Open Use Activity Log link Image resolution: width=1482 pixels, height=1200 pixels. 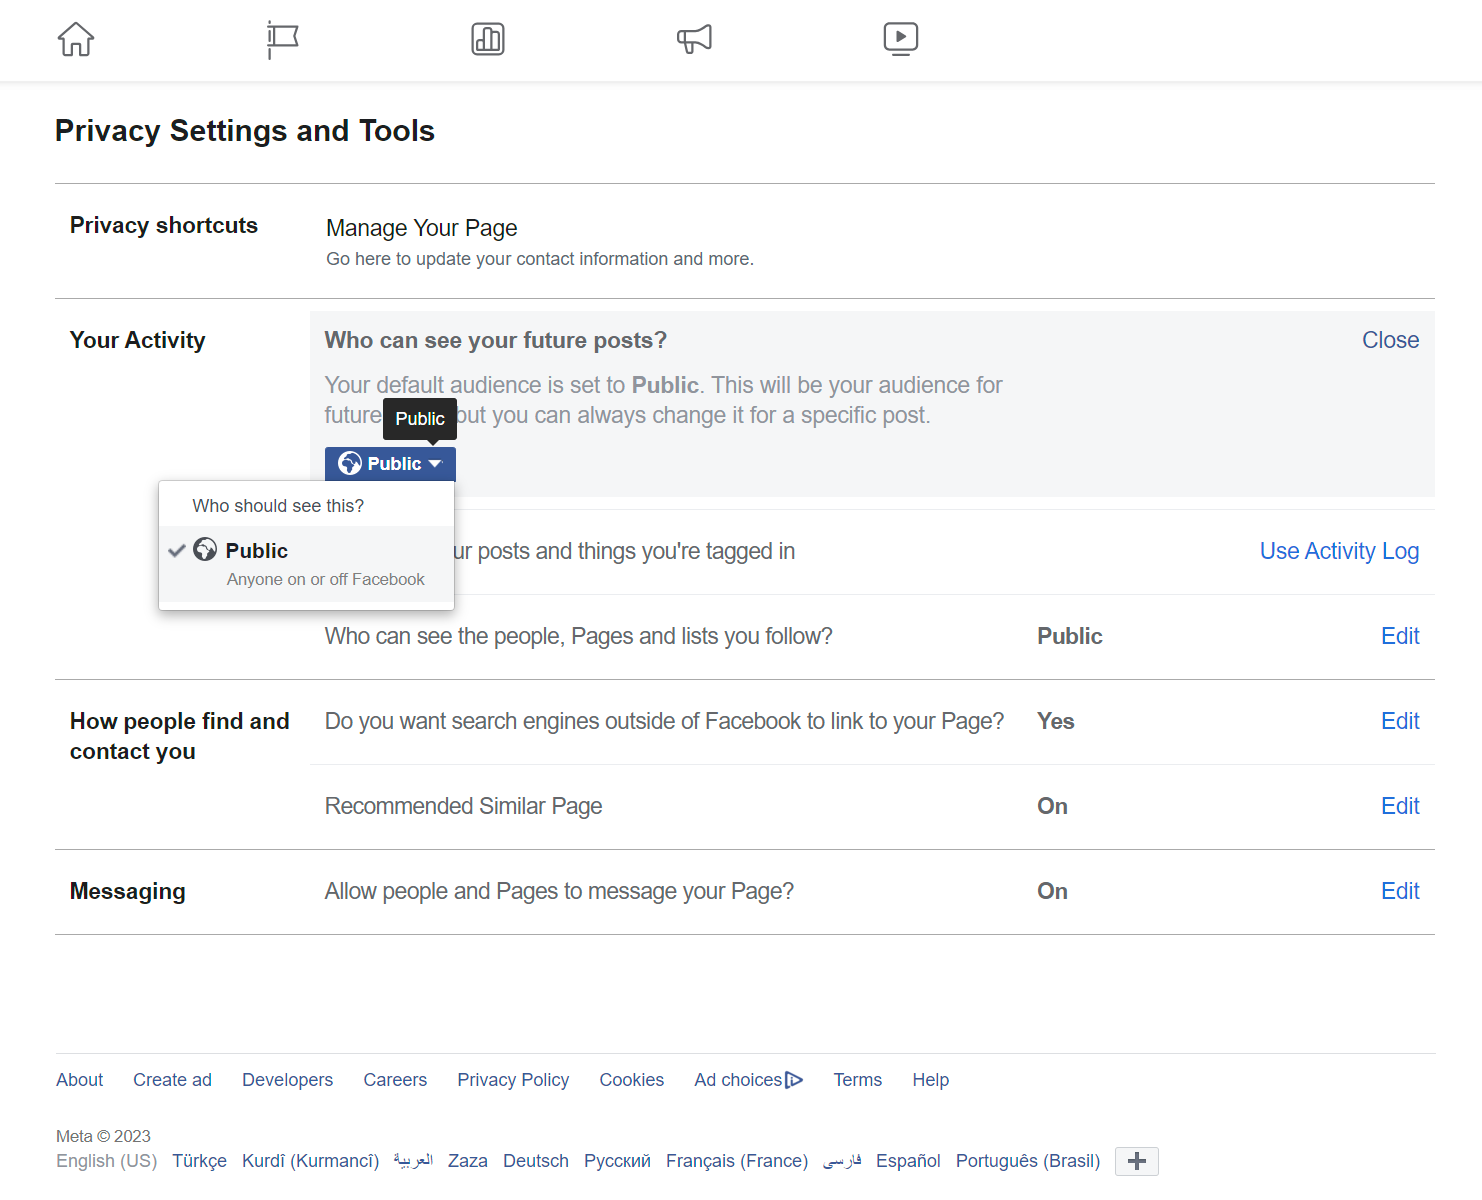point(1339,551)
